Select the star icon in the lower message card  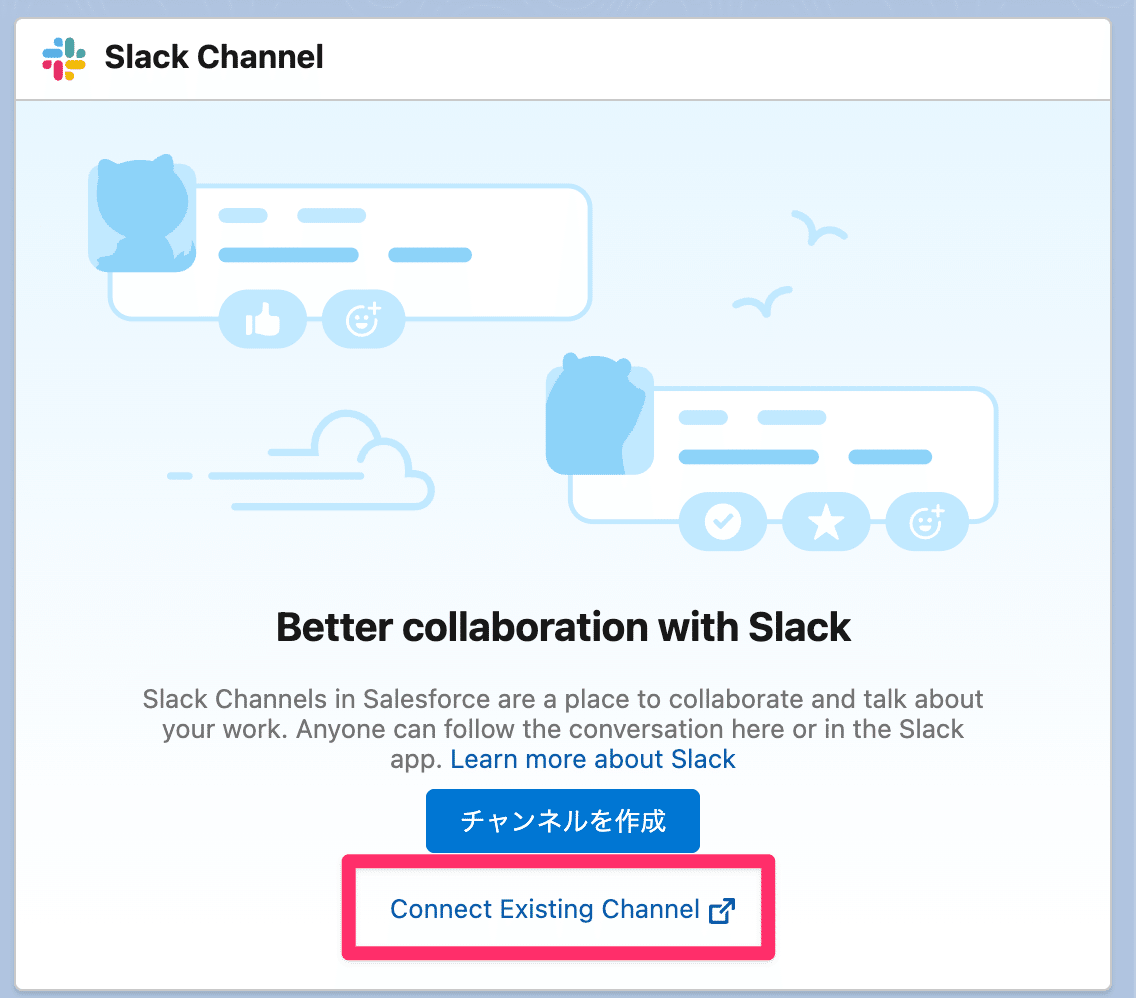[x=826, y=521]
